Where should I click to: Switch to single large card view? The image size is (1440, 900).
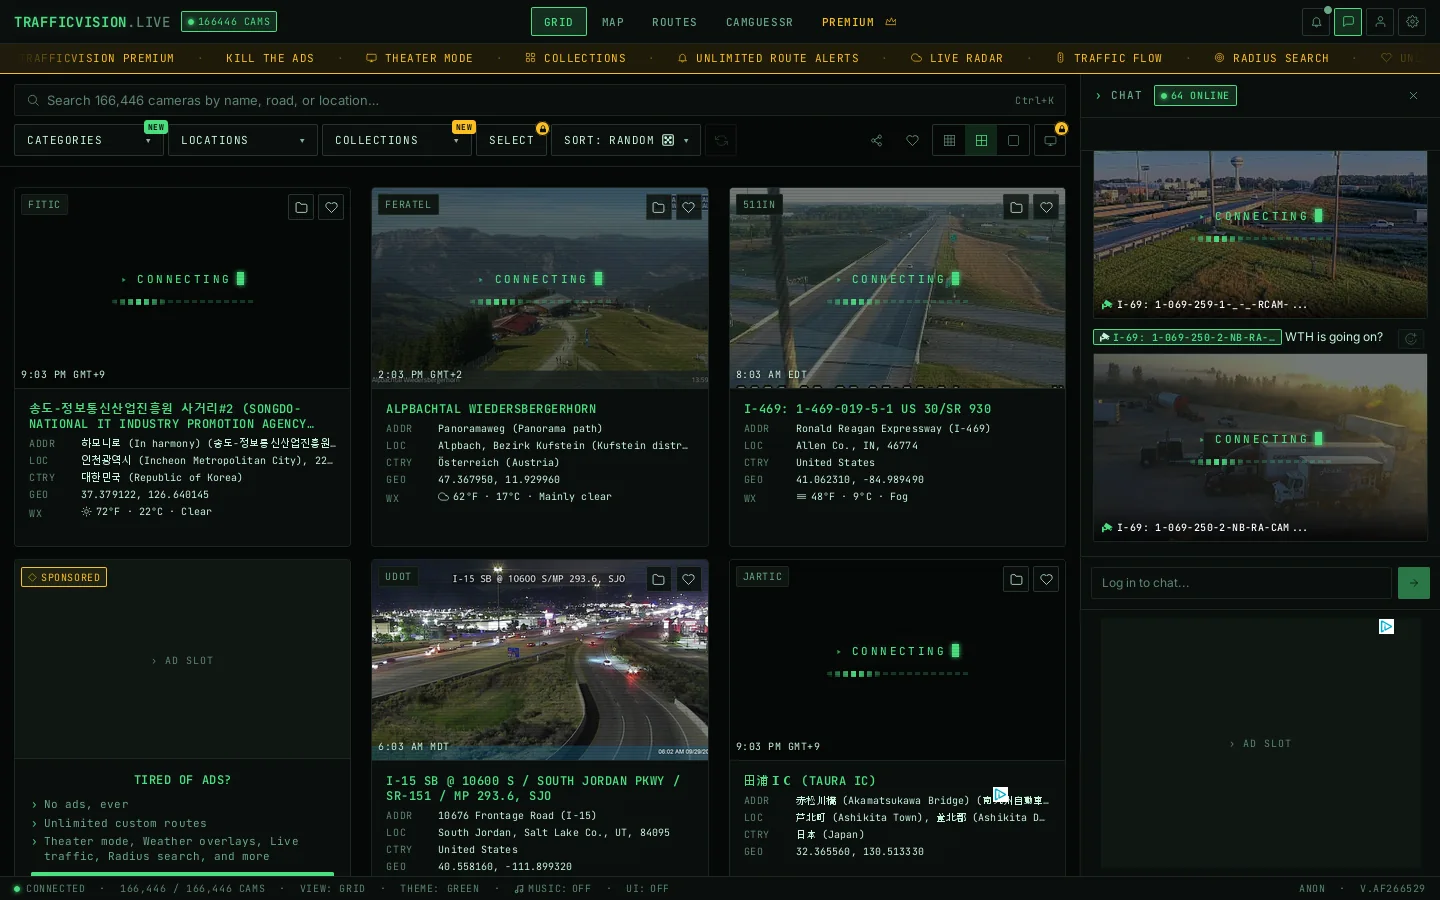(x=1013, y=141)
